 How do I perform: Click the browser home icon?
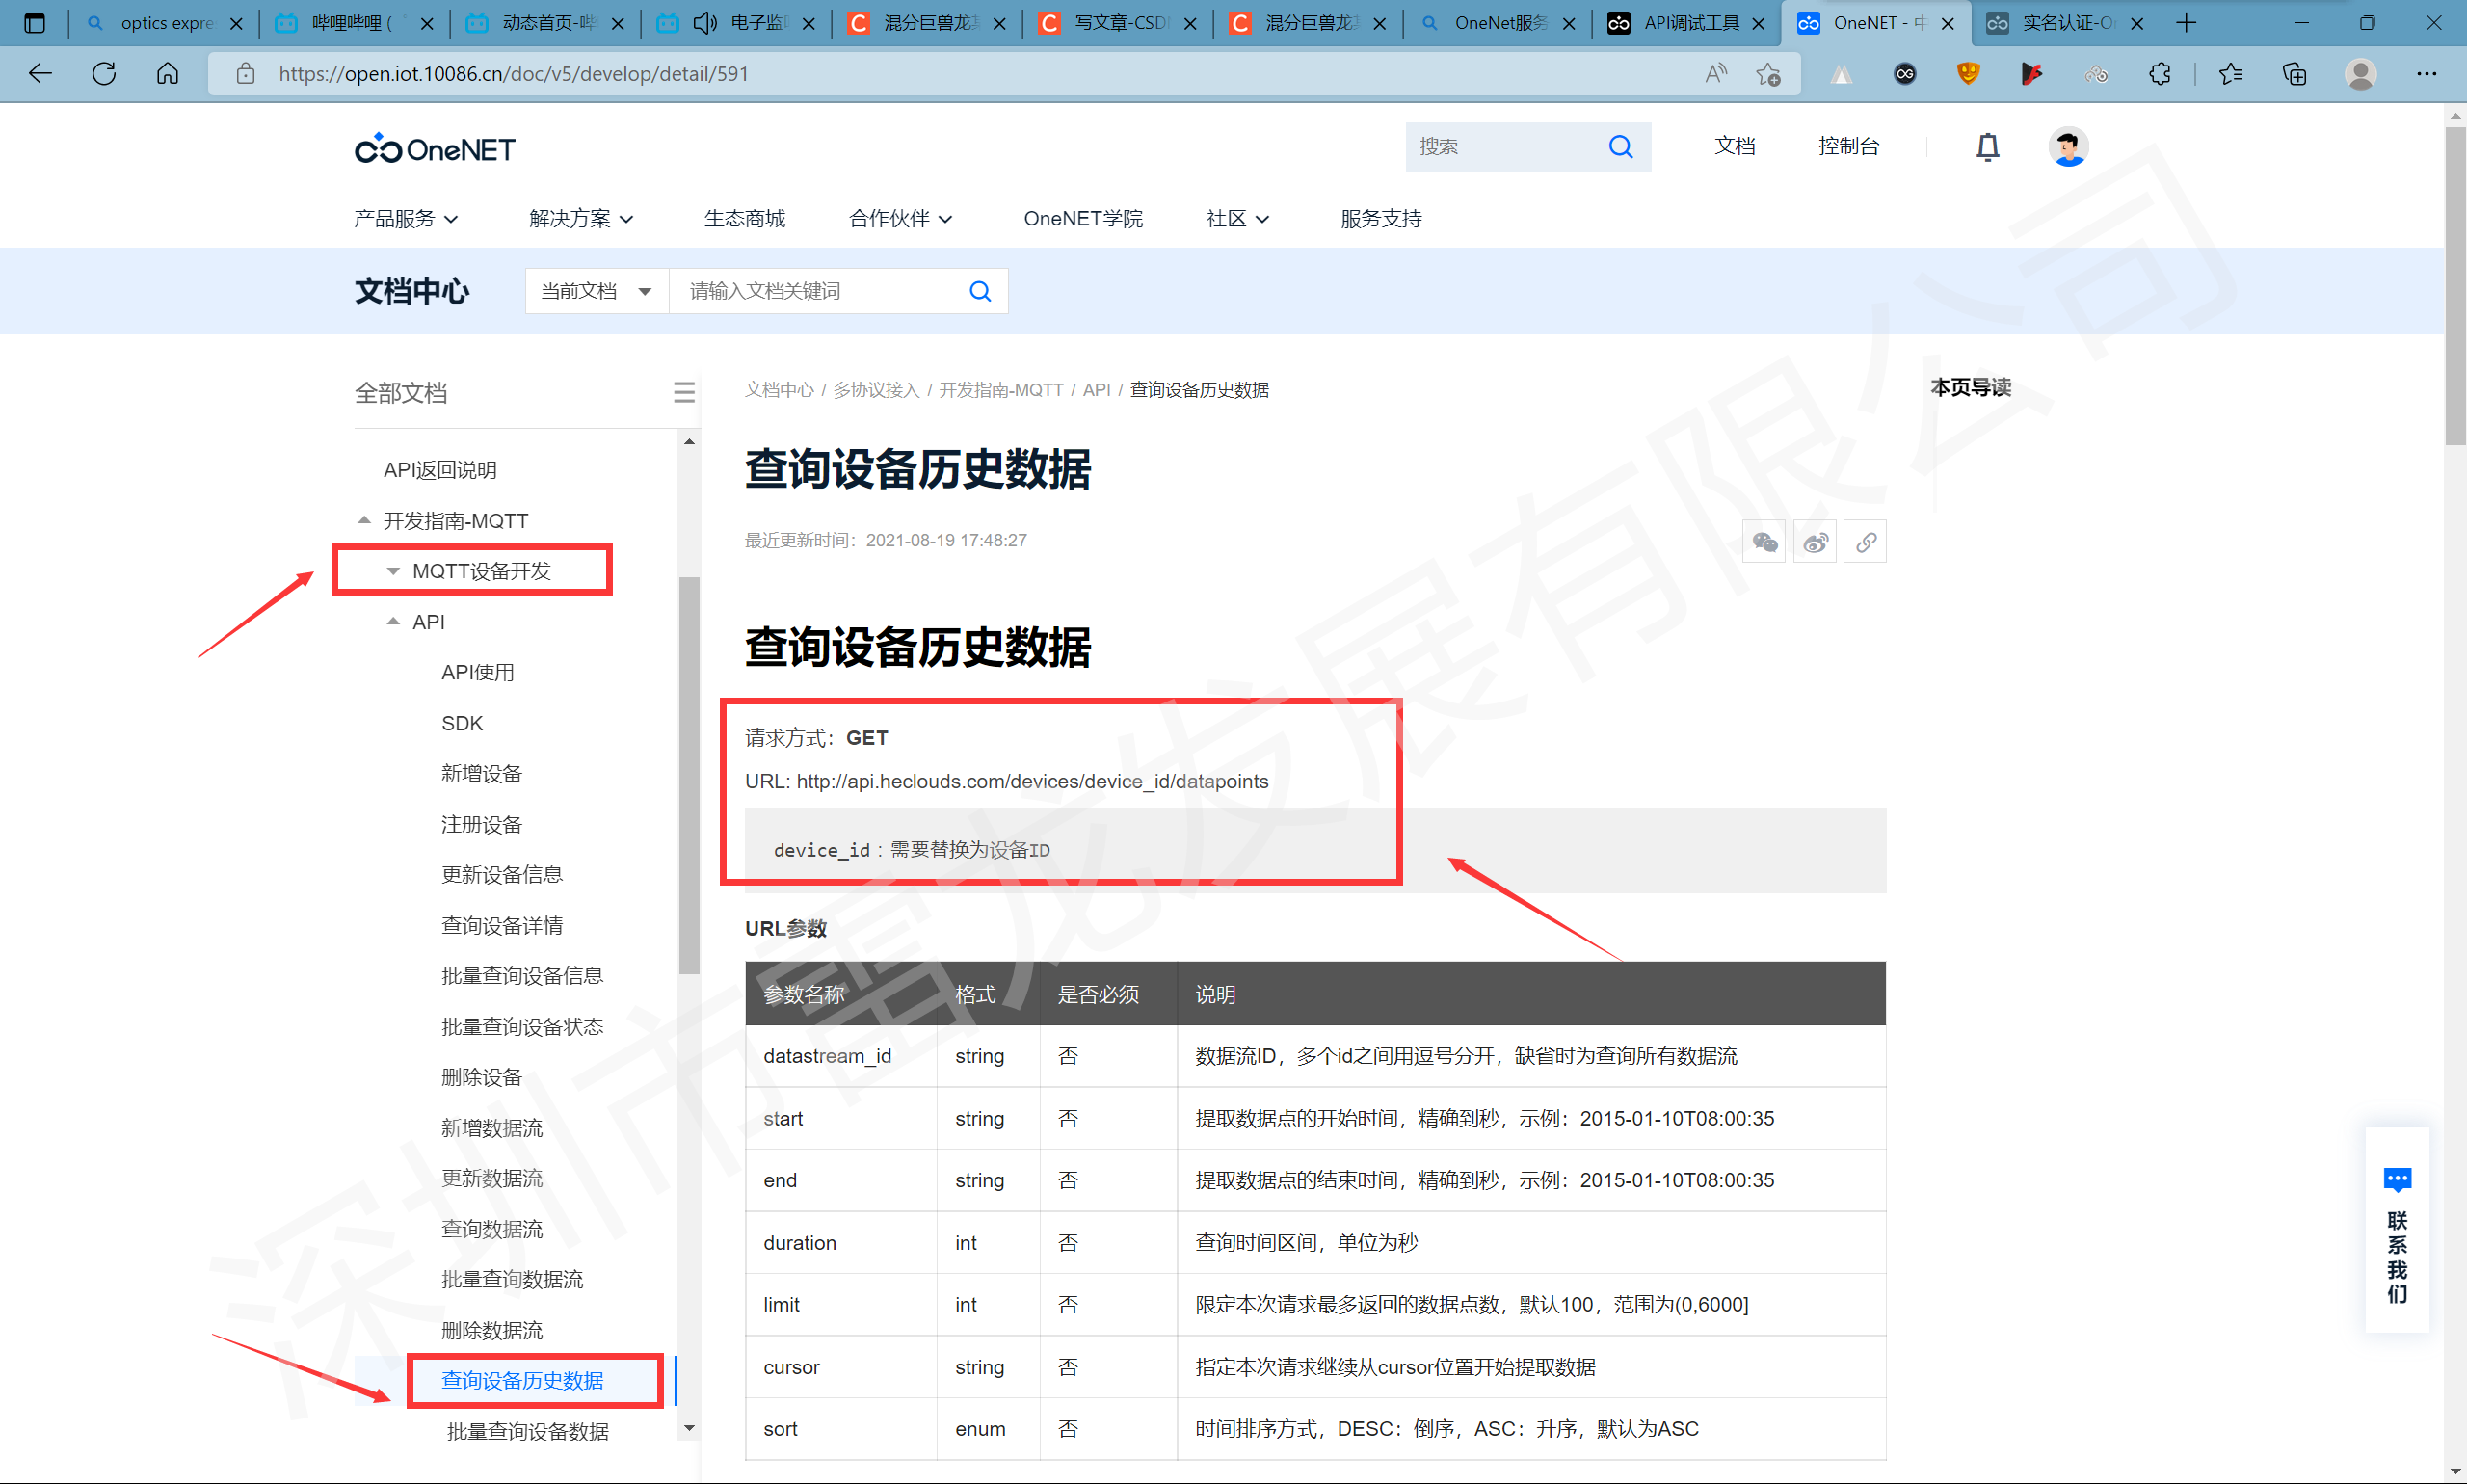tap(167, 73)
